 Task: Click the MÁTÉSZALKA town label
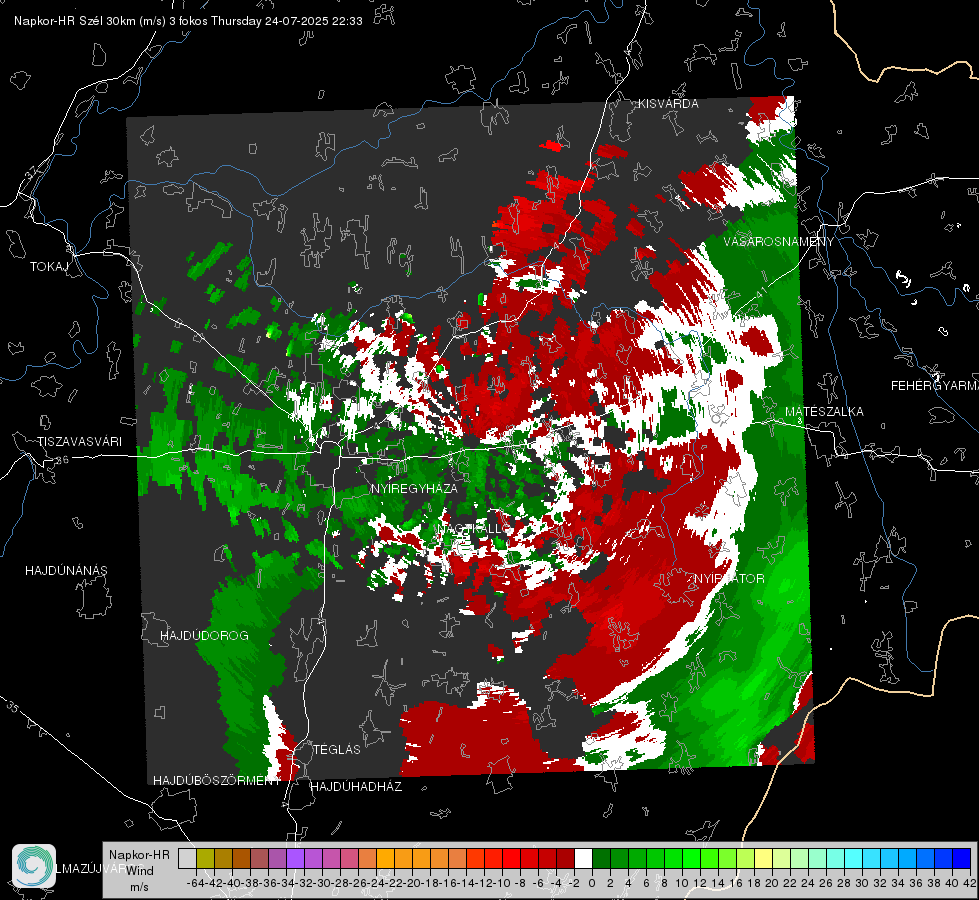tap(824, 412)
